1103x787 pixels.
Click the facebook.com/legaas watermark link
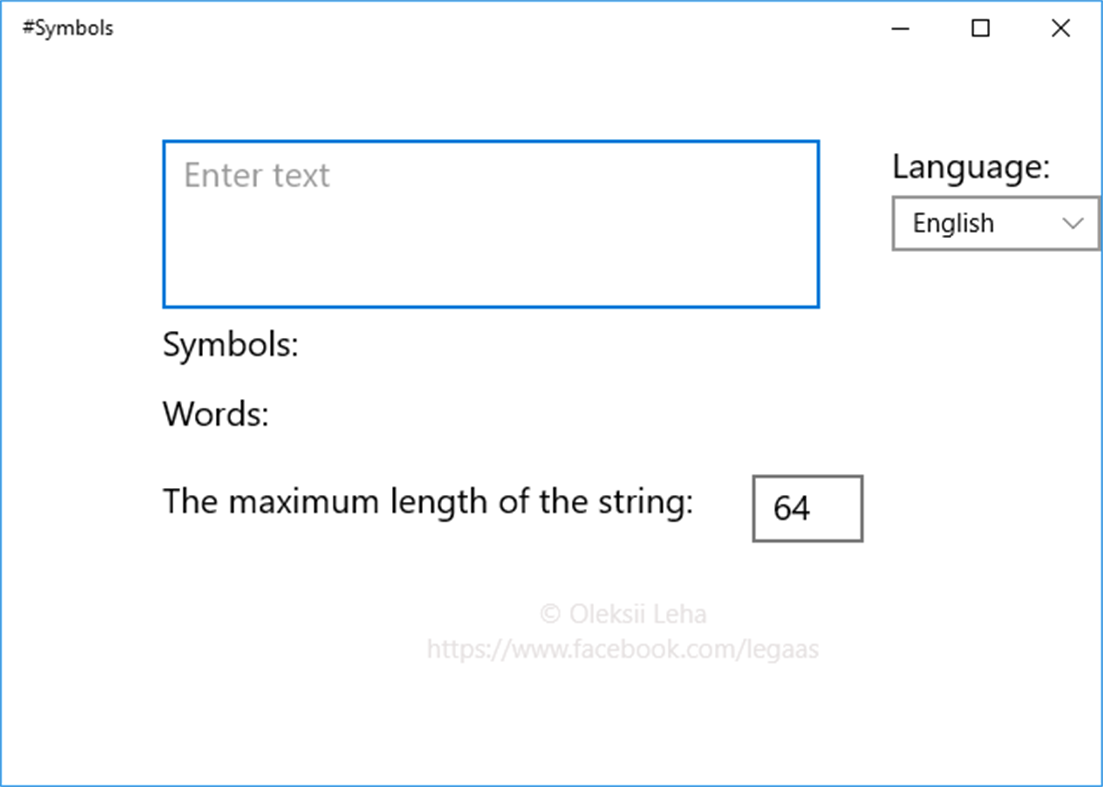click(622, 649)
